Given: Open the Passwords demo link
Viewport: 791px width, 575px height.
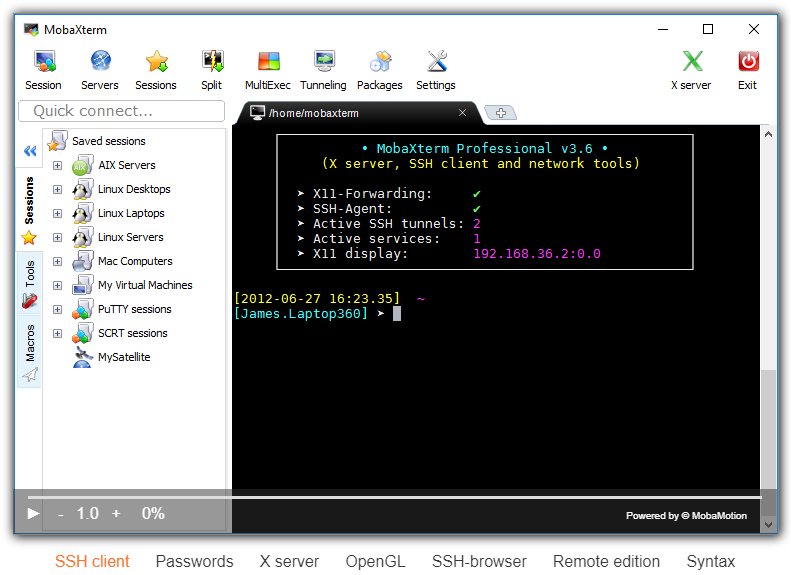Looking at the screenshot, I should point(194,561).
